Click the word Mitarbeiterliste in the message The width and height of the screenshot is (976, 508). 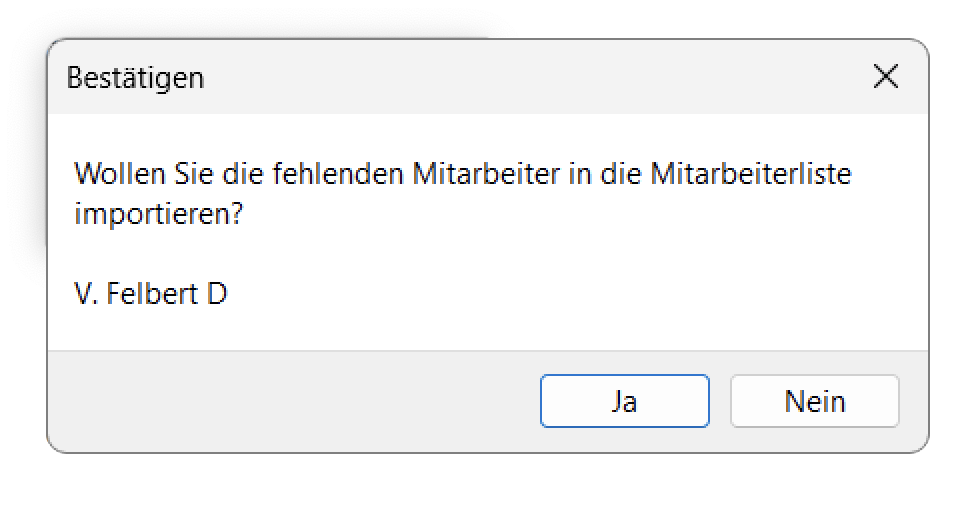coord(750,174)
